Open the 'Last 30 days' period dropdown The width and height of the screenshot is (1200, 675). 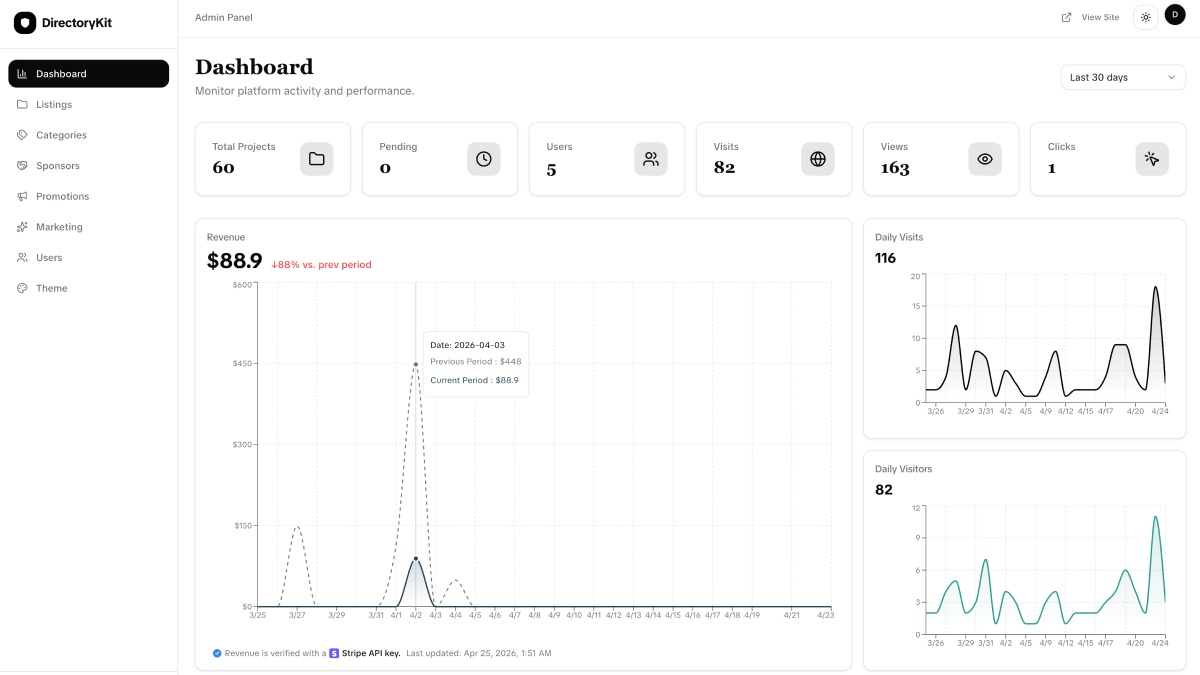tap(1123, 77)
